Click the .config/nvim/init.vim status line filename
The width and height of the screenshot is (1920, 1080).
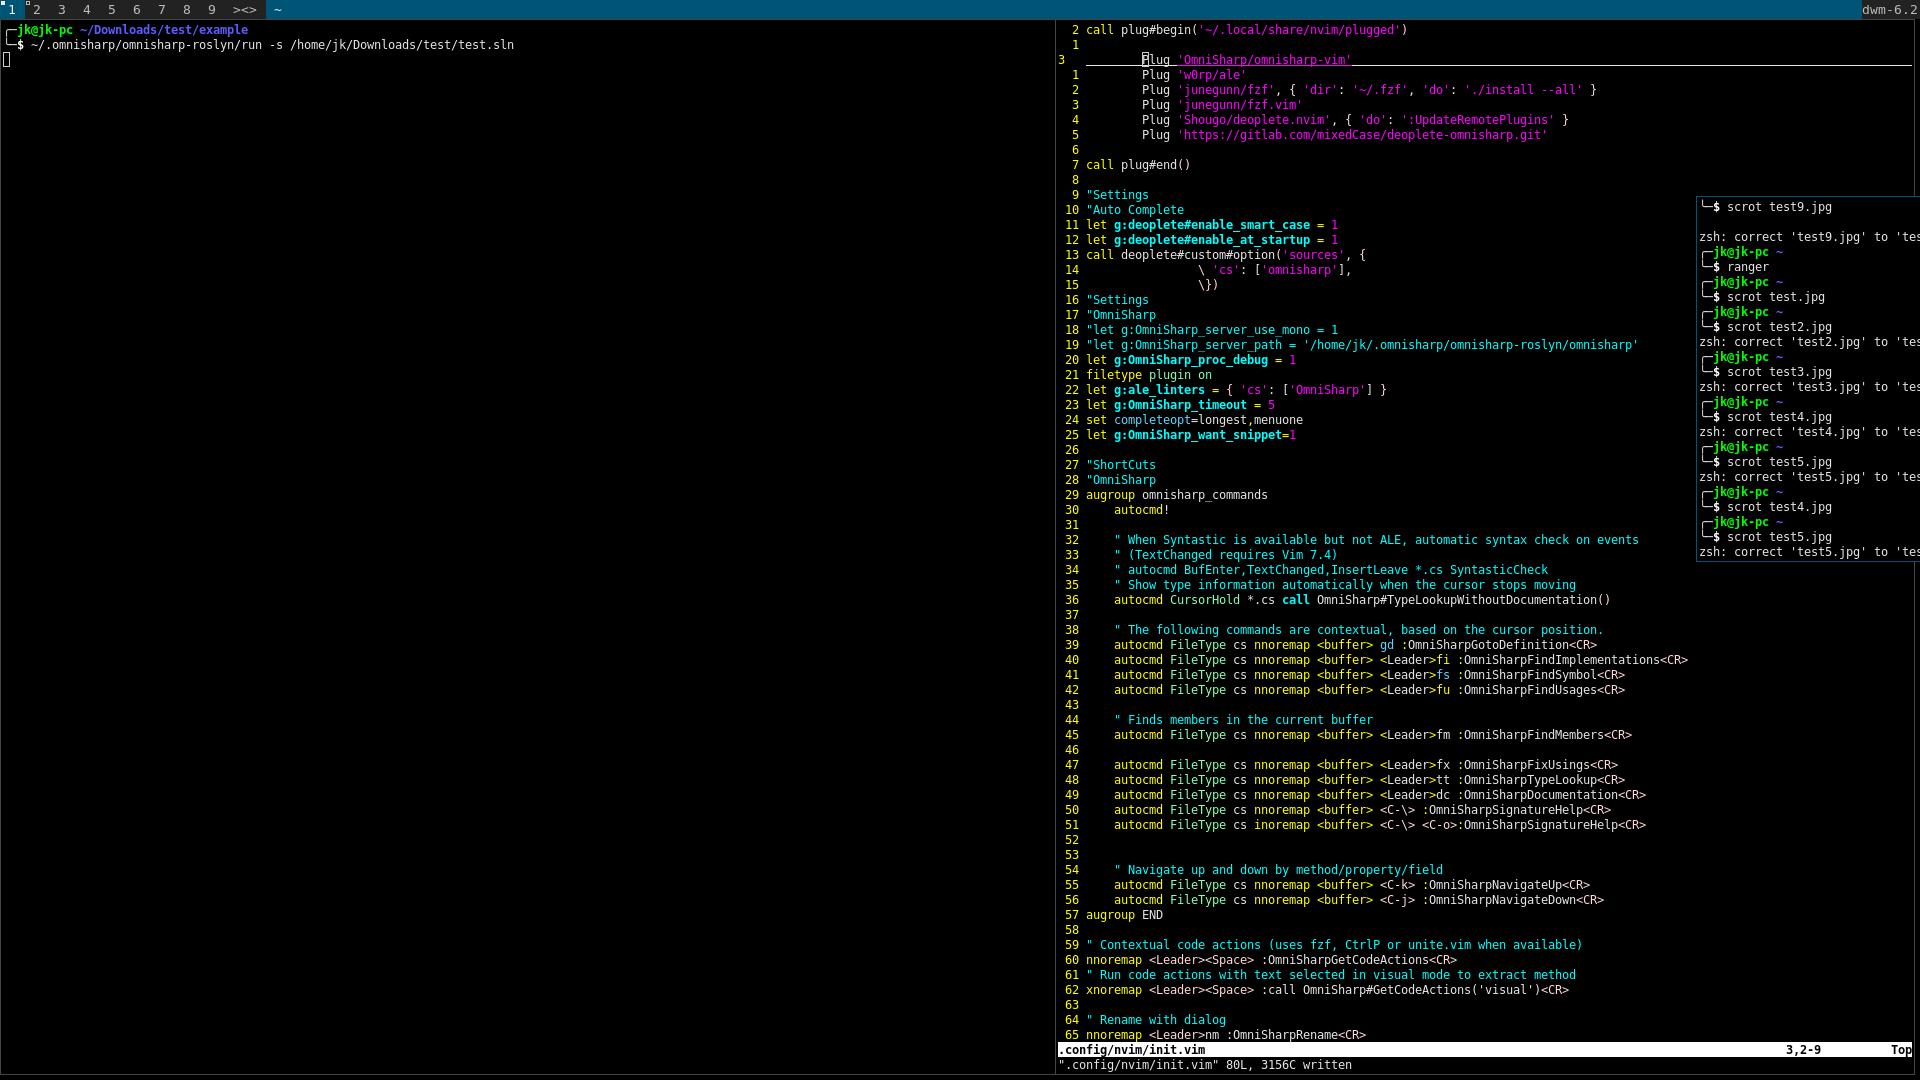[1132, 1050]
